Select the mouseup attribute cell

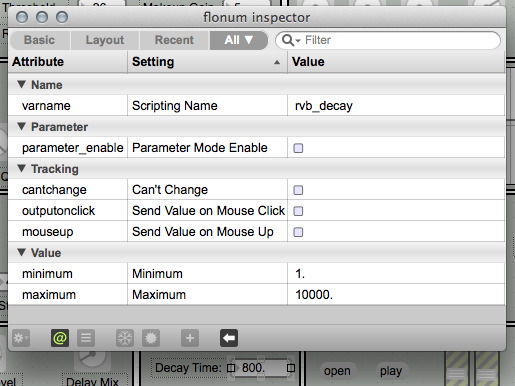(68, 232)
